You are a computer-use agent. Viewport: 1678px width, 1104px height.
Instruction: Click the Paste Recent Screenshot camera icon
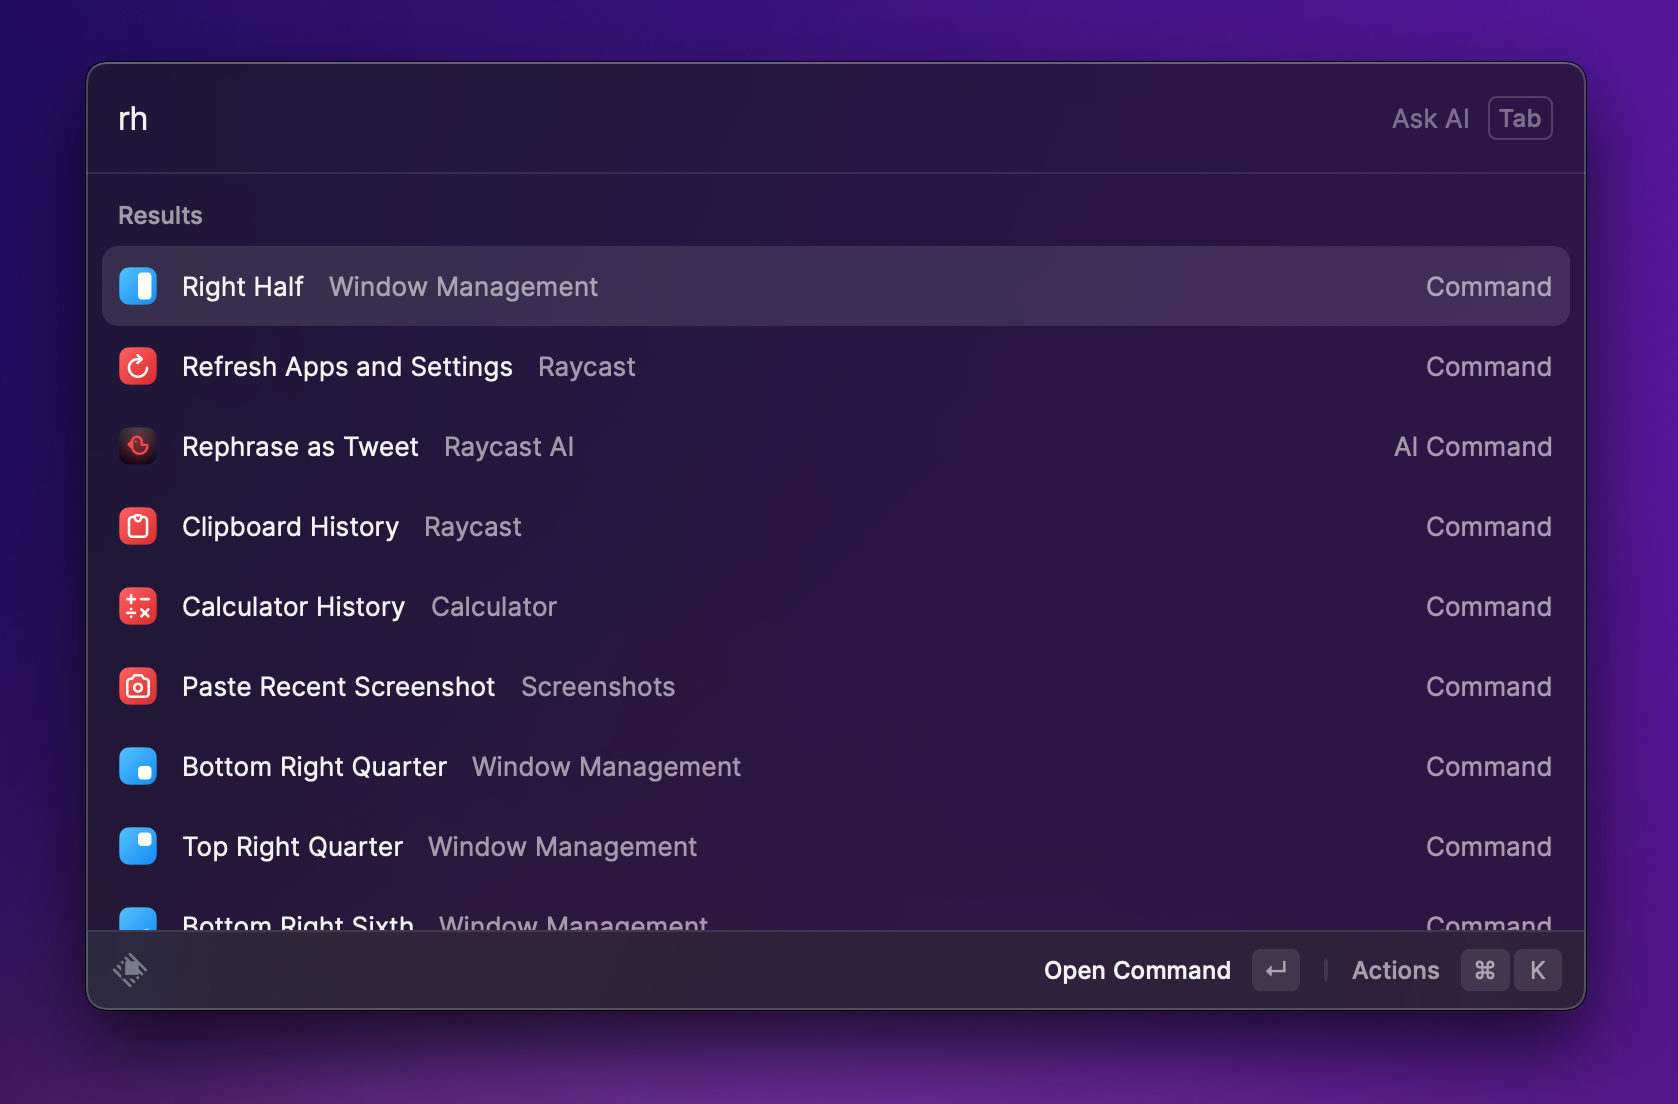tap(138, 686)
